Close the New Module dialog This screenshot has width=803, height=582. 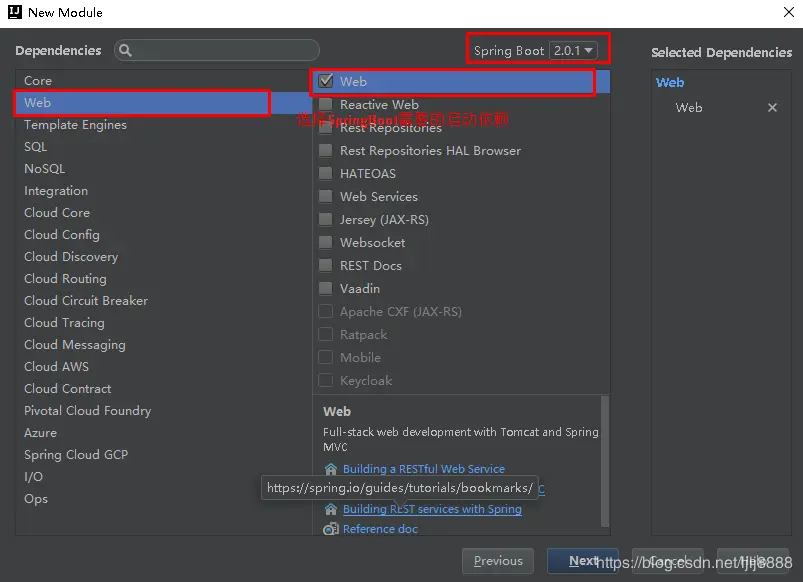click(789, 12)
